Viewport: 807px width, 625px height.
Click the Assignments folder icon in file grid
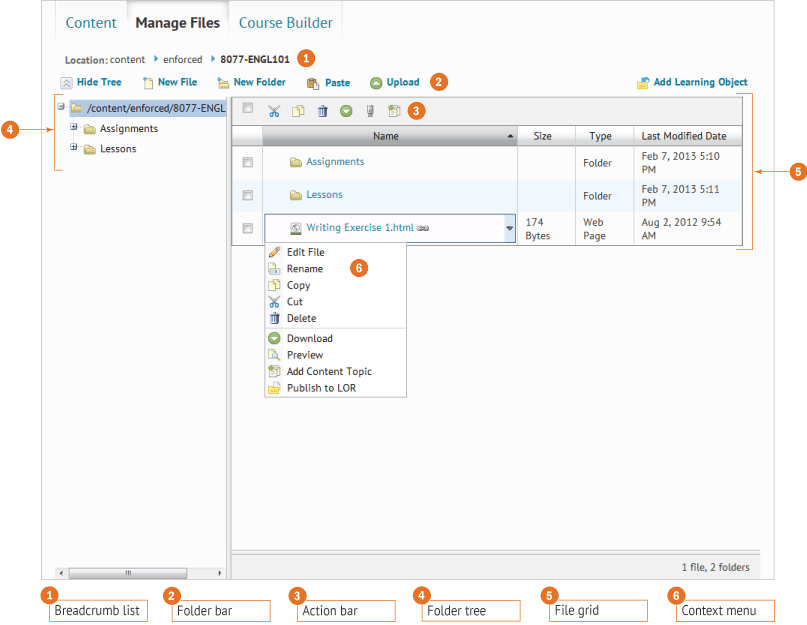295,162
